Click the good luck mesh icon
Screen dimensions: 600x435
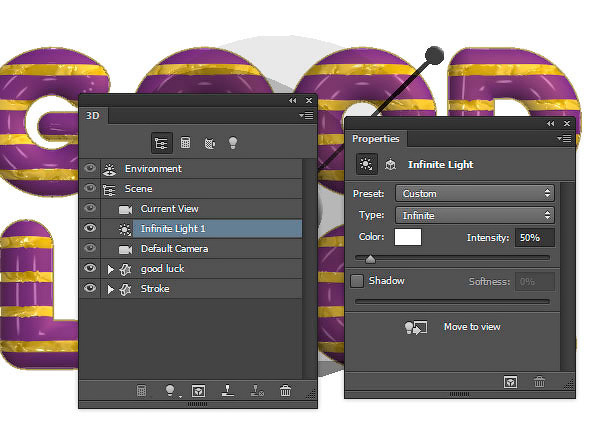coord(126,269)
